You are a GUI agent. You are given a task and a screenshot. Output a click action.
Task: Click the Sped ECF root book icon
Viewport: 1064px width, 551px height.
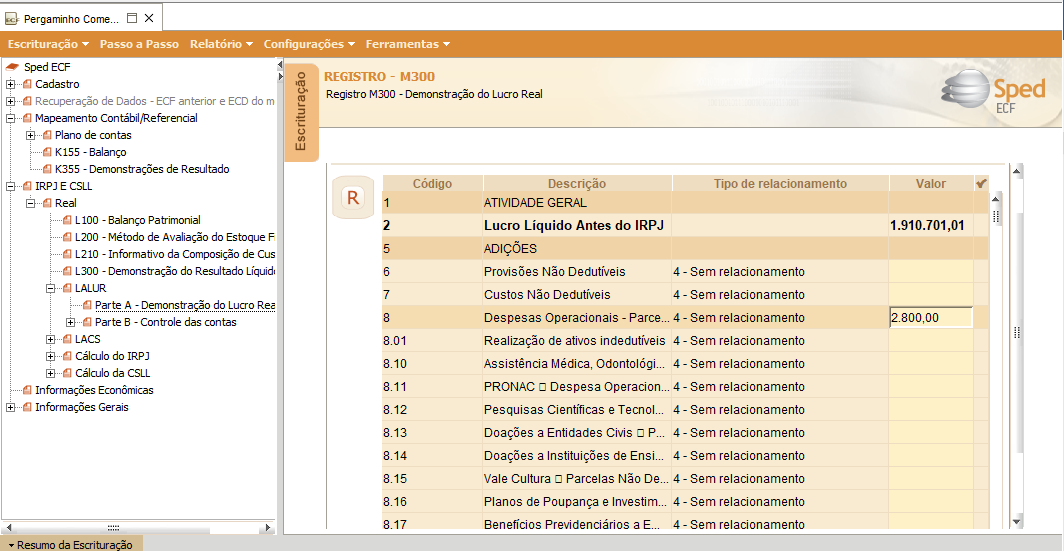click(13, 67)
